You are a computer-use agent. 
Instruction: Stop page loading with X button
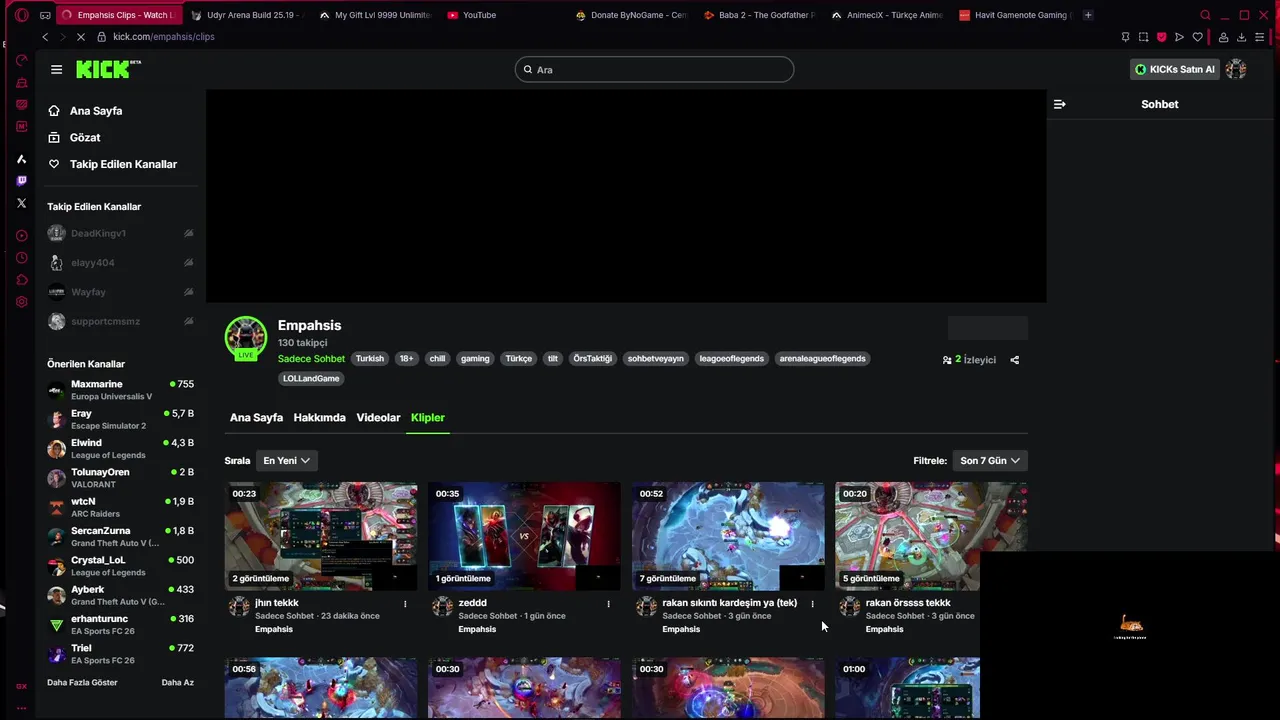point(80,37)
